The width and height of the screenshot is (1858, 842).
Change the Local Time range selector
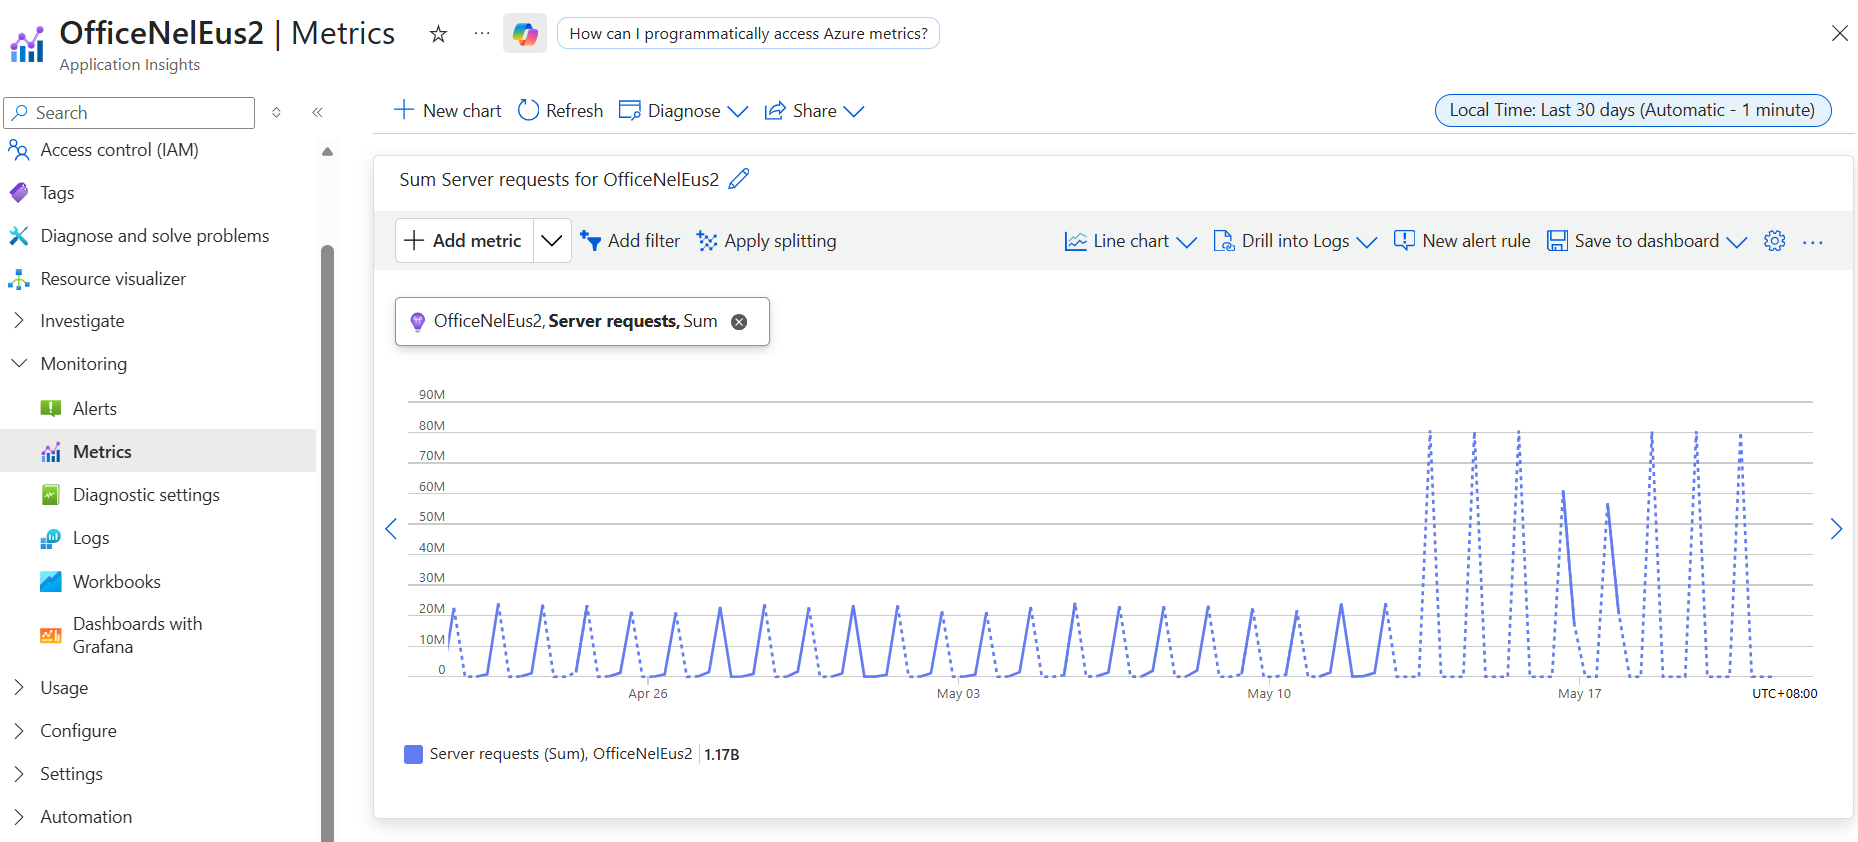1633,110
